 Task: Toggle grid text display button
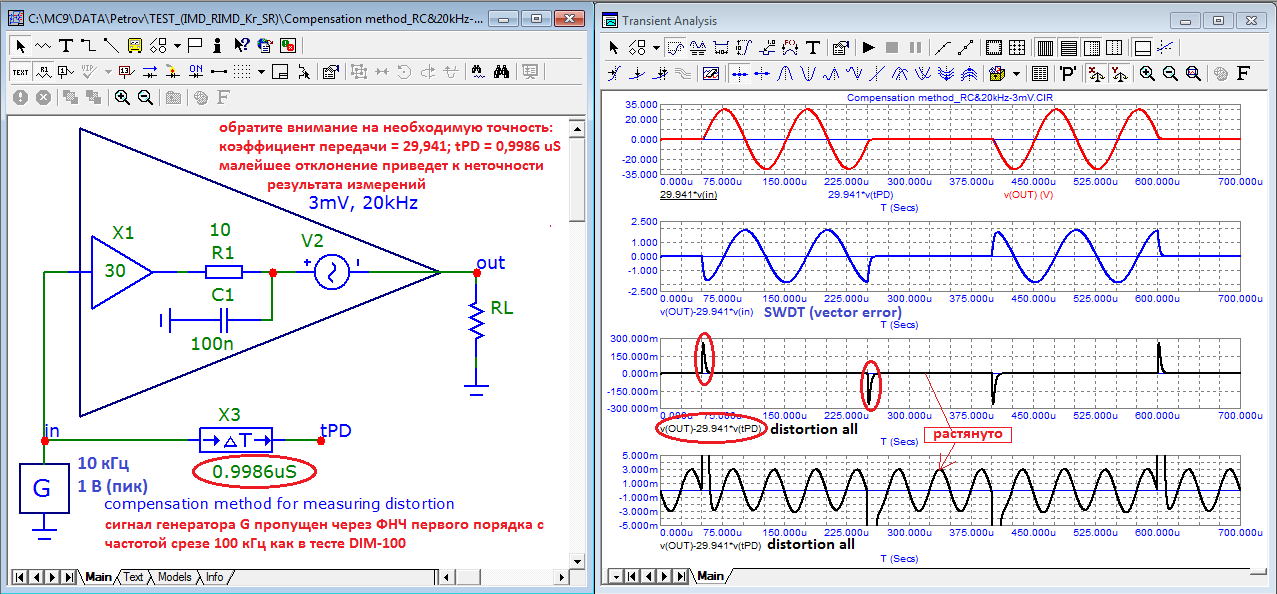coord(20,71)
